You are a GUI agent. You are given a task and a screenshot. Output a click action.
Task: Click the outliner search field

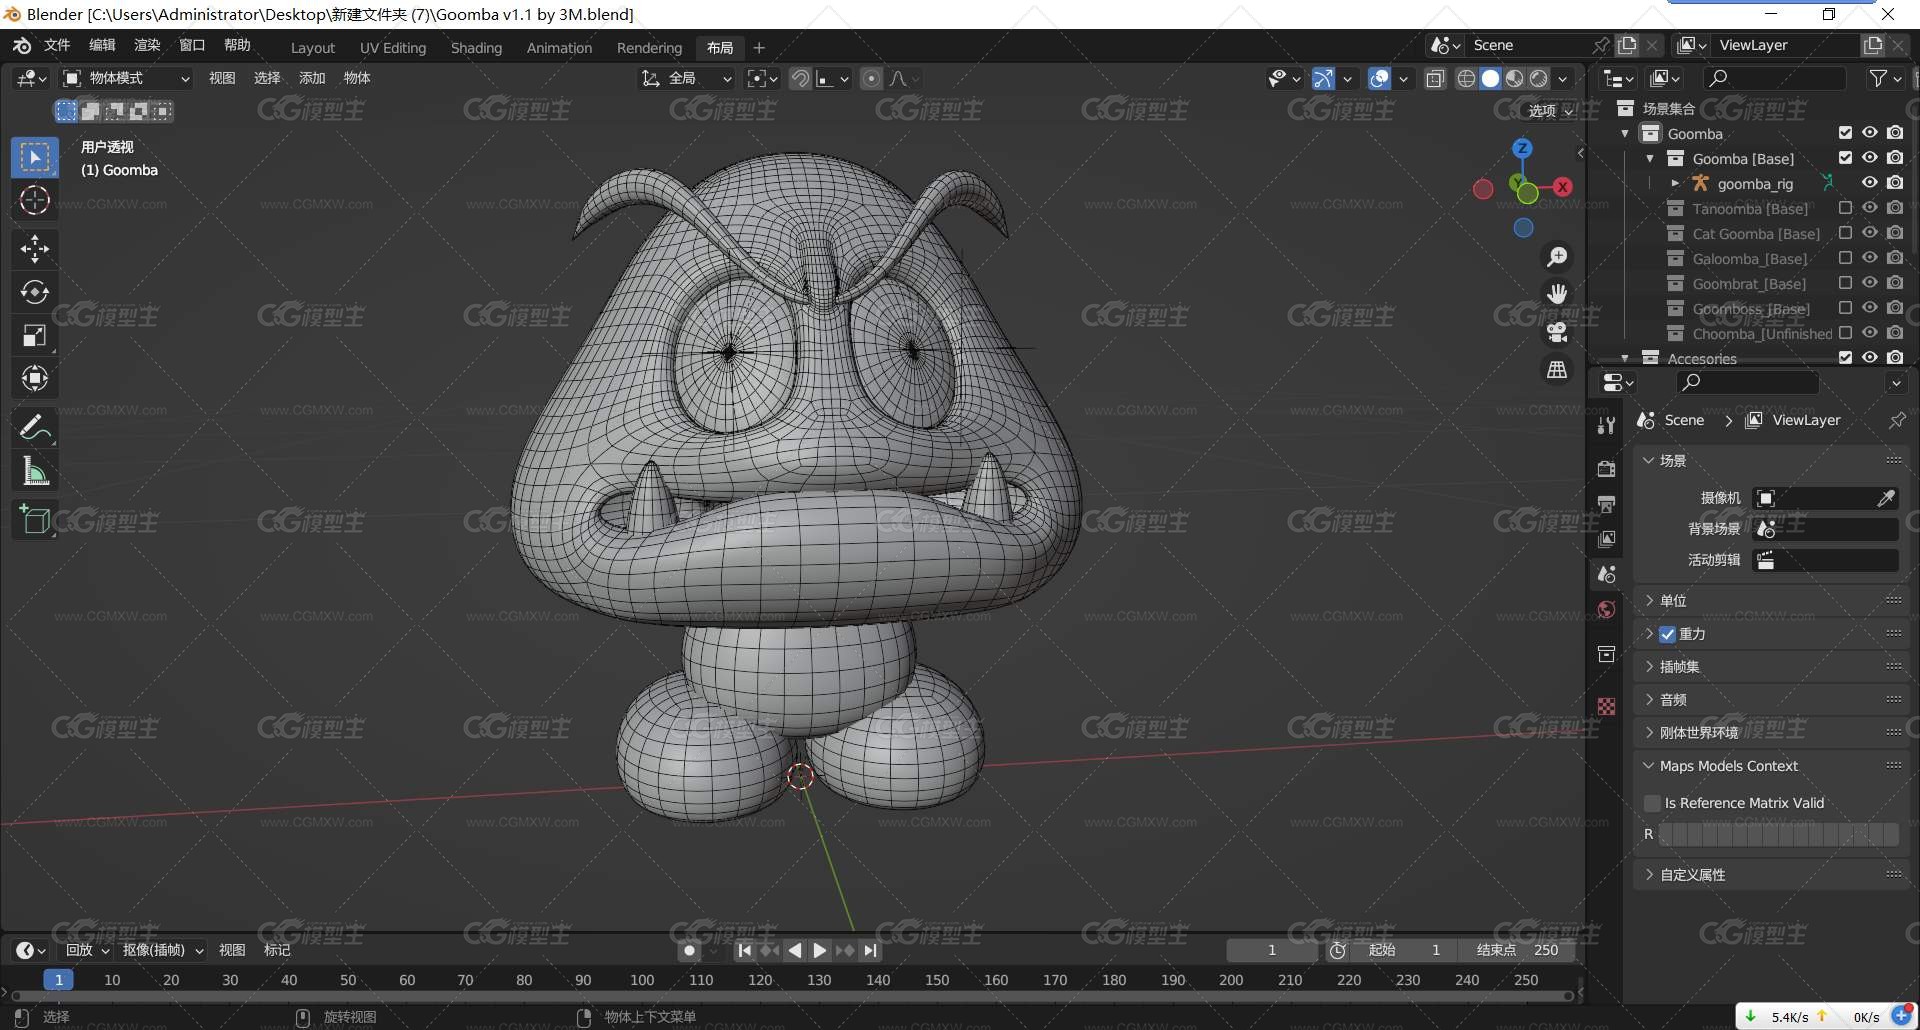[x=1775, y=78]
